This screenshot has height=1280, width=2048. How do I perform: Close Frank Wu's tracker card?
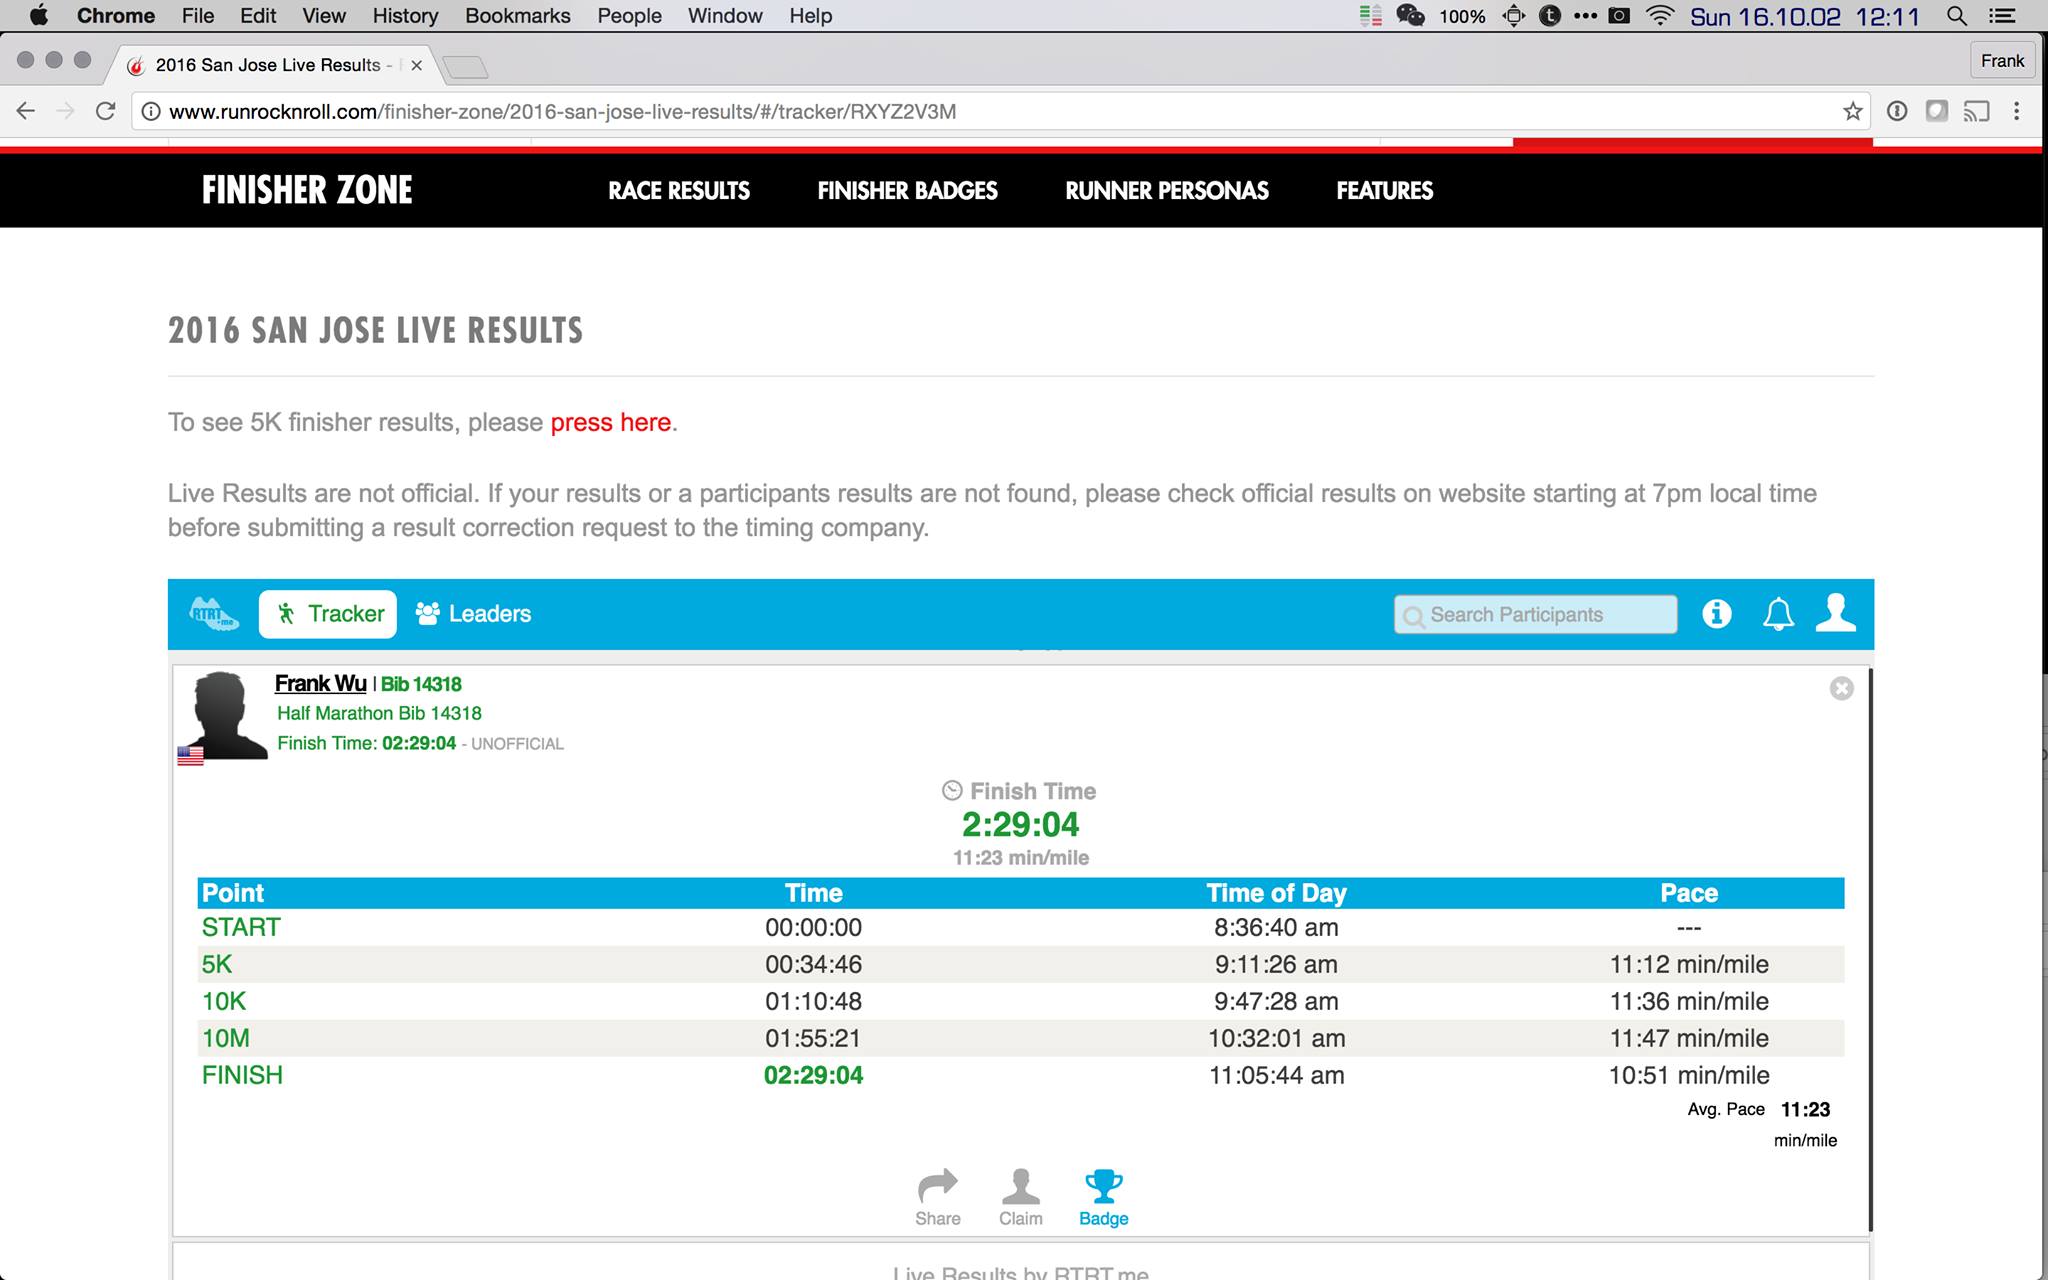[x=1841, y=688]
